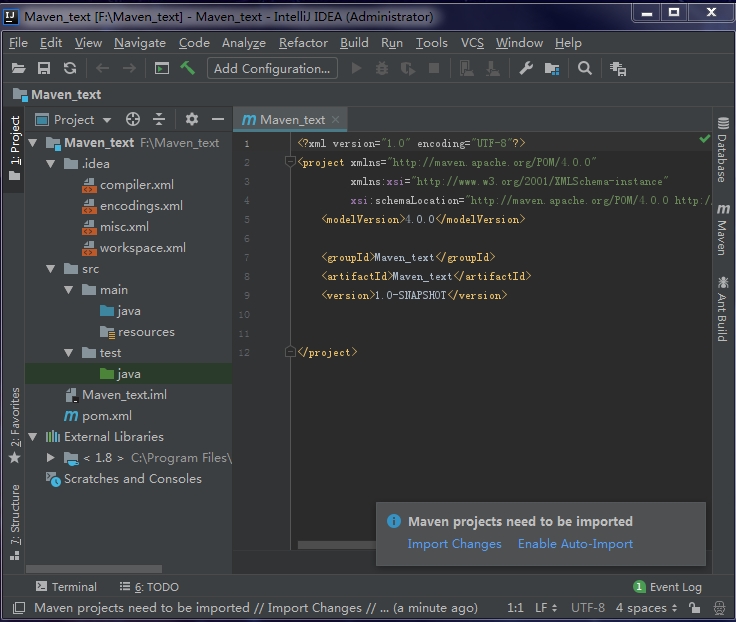The width and height of the screenshot is (736, 622).
Task: Open the Terminal tool window
Action: coord(66,587)
